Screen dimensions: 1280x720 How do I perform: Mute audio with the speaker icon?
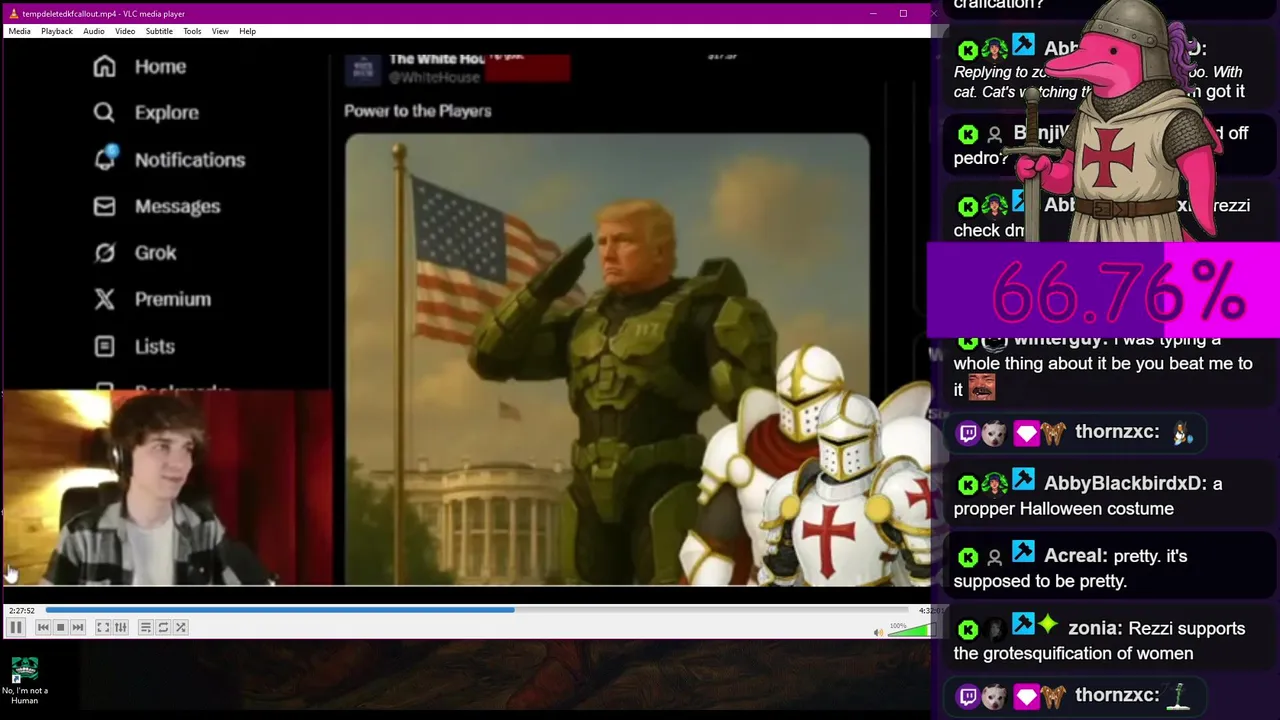pos(878,632)
